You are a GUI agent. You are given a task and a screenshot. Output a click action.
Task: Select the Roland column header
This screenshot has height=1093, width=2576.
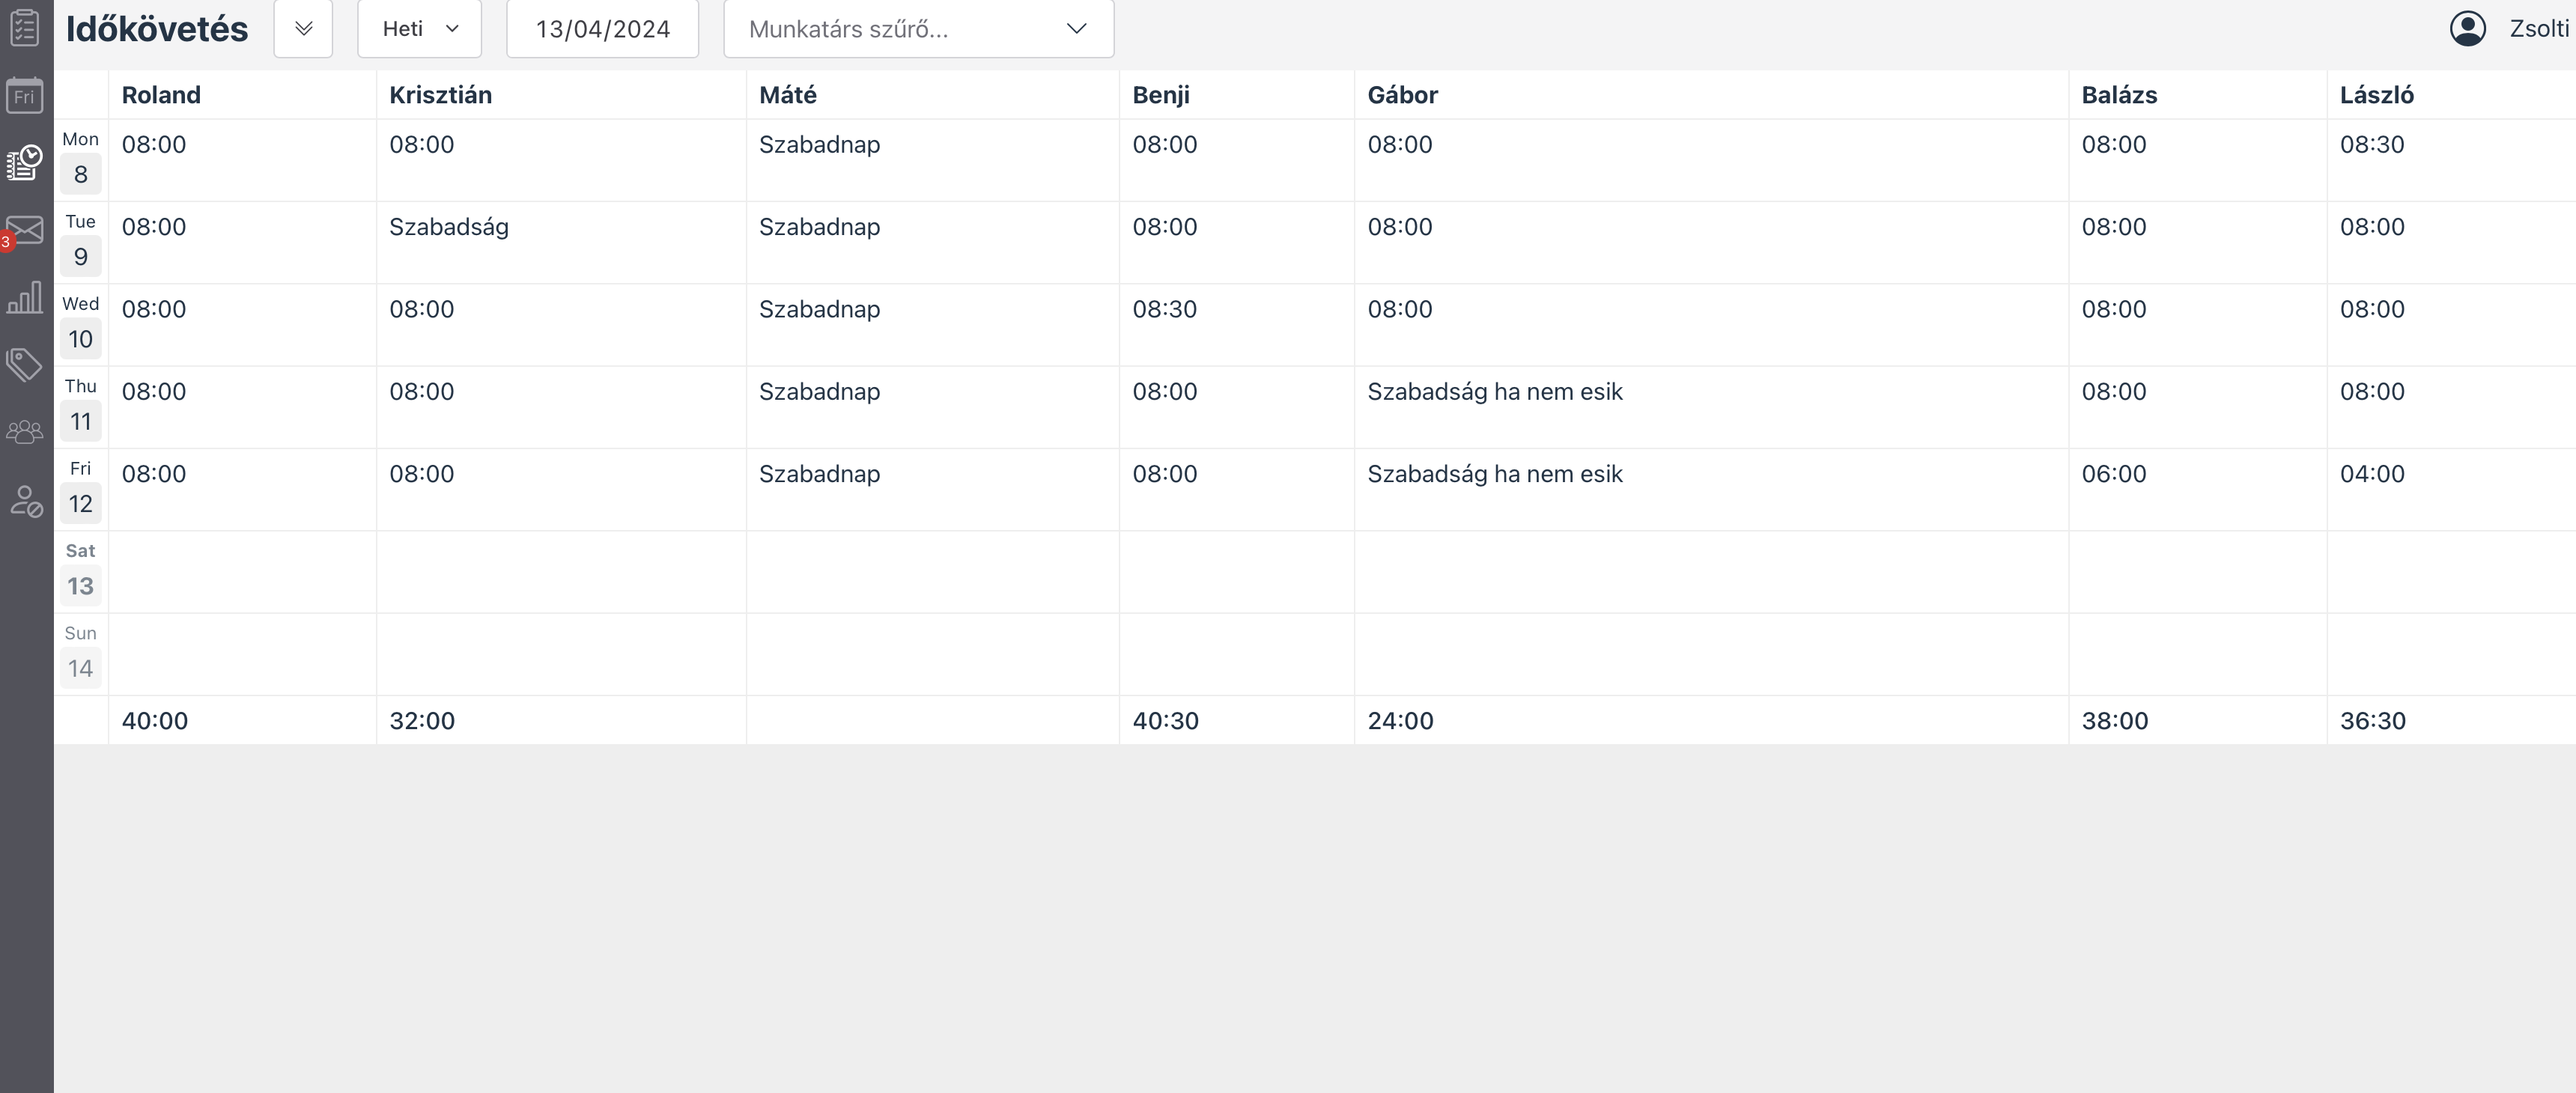coord(161,95)
